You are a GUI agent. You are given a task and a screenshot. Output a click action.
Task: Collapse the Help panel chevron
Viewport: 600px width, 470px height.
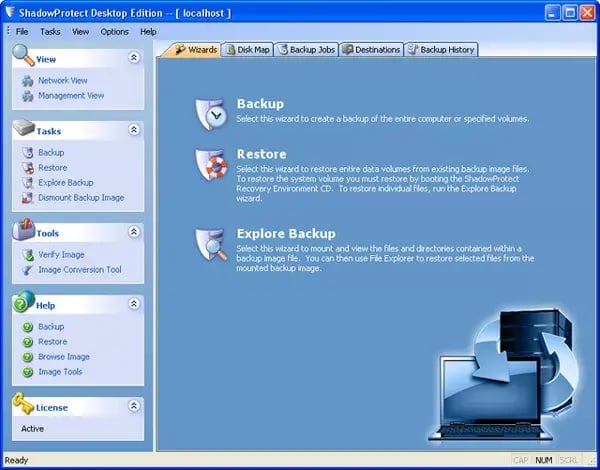point(133,304)
